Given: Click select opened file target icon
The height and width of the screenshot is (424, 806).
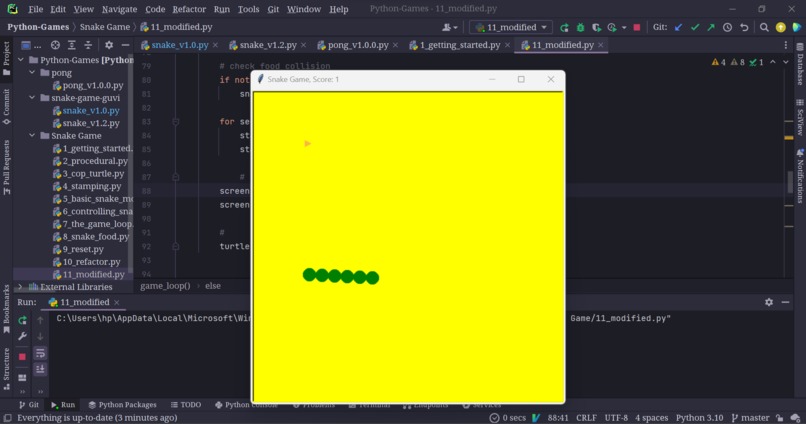Looking at the screenshot, I should click(55, 45).
